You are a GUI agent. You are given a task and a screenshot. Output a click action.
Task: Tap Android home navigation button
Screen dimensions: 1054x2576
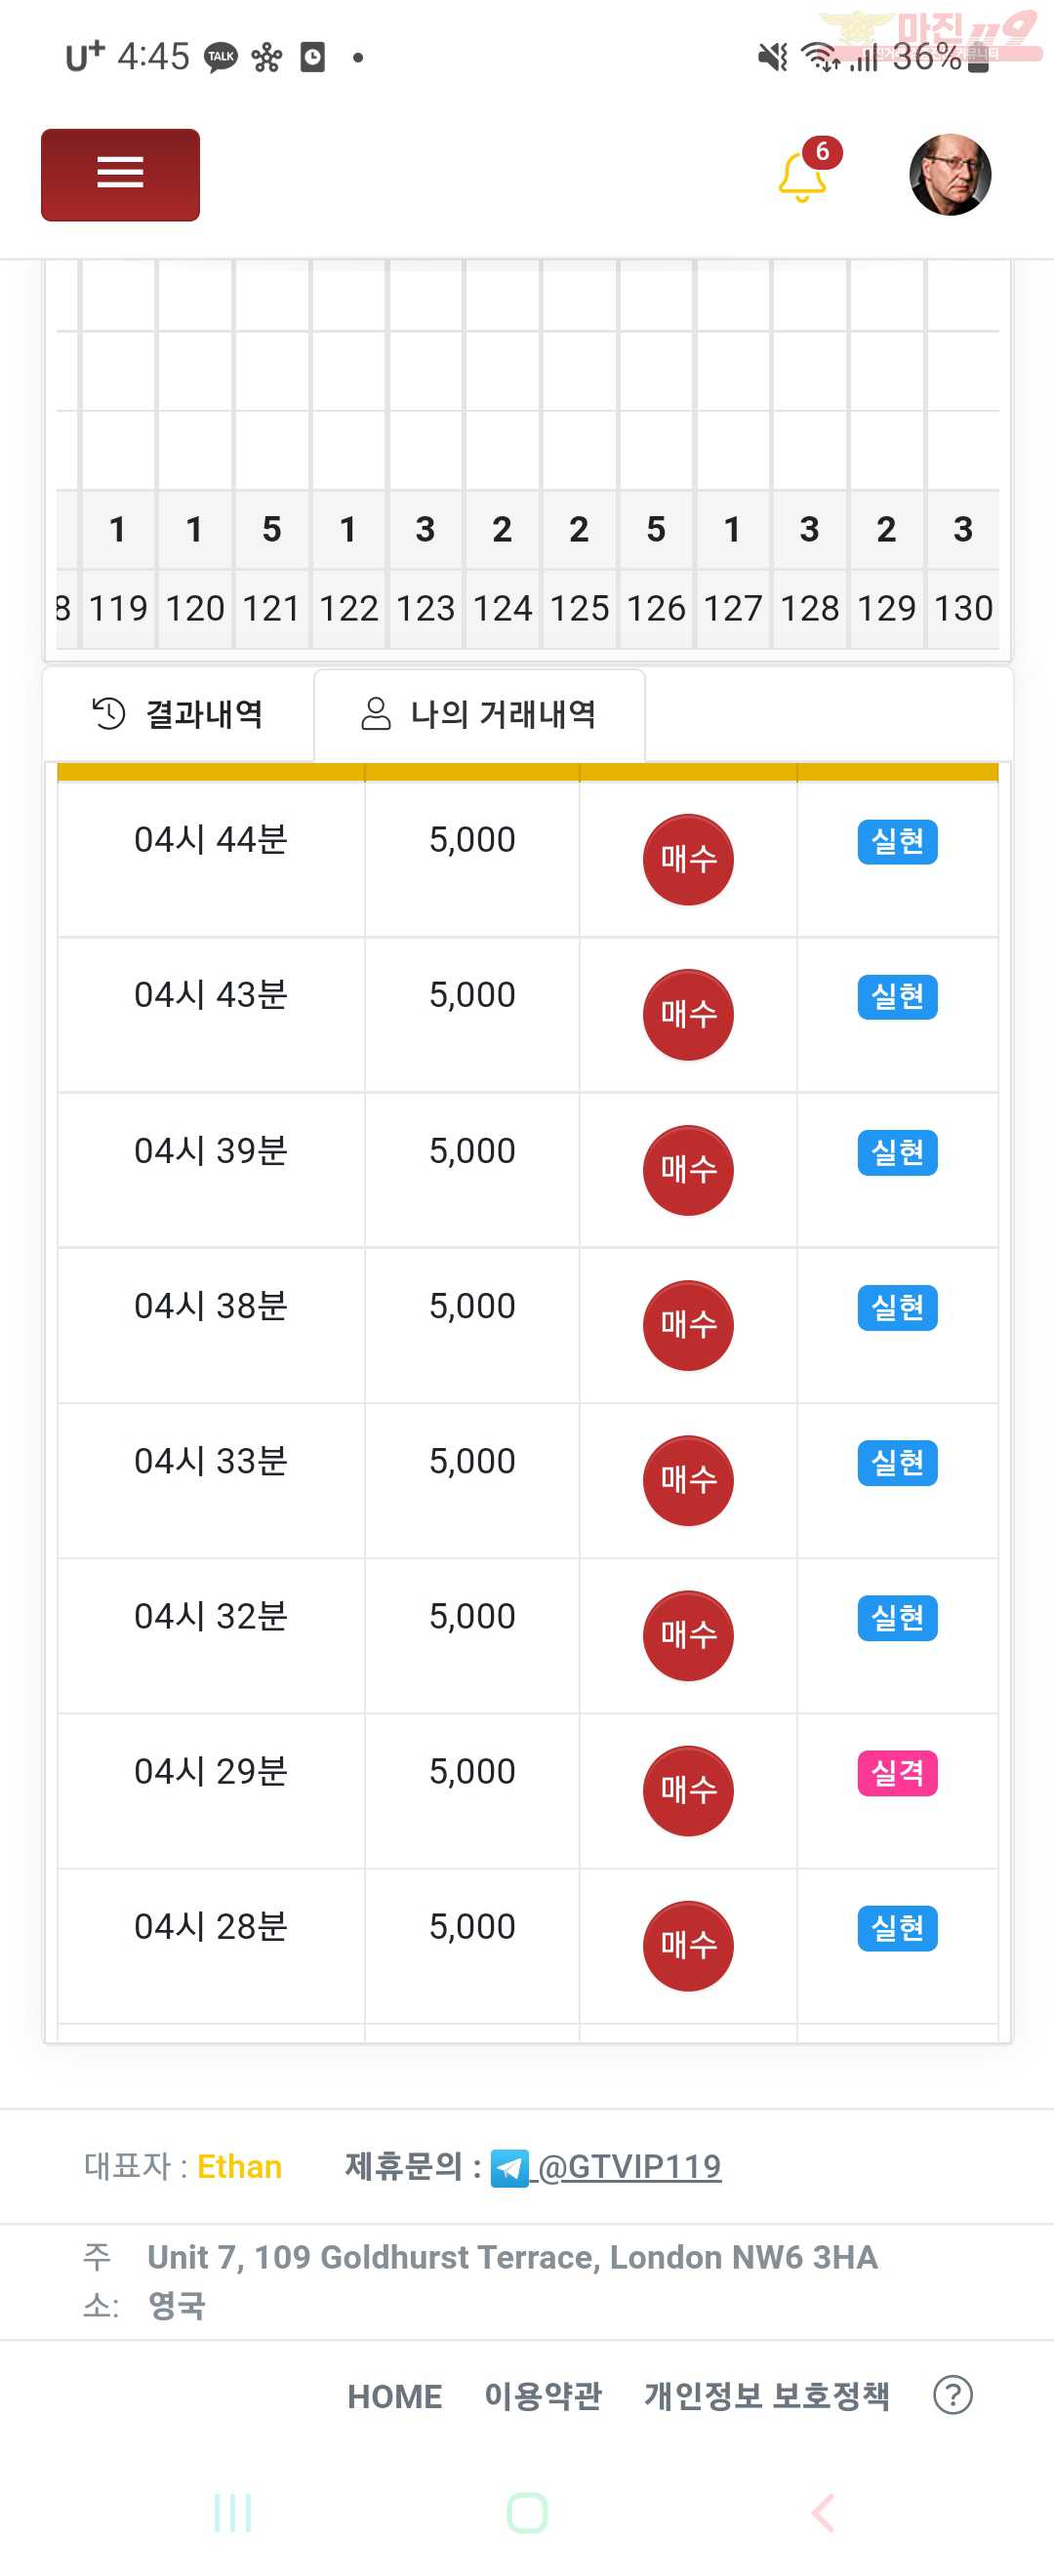(527, 2512)
